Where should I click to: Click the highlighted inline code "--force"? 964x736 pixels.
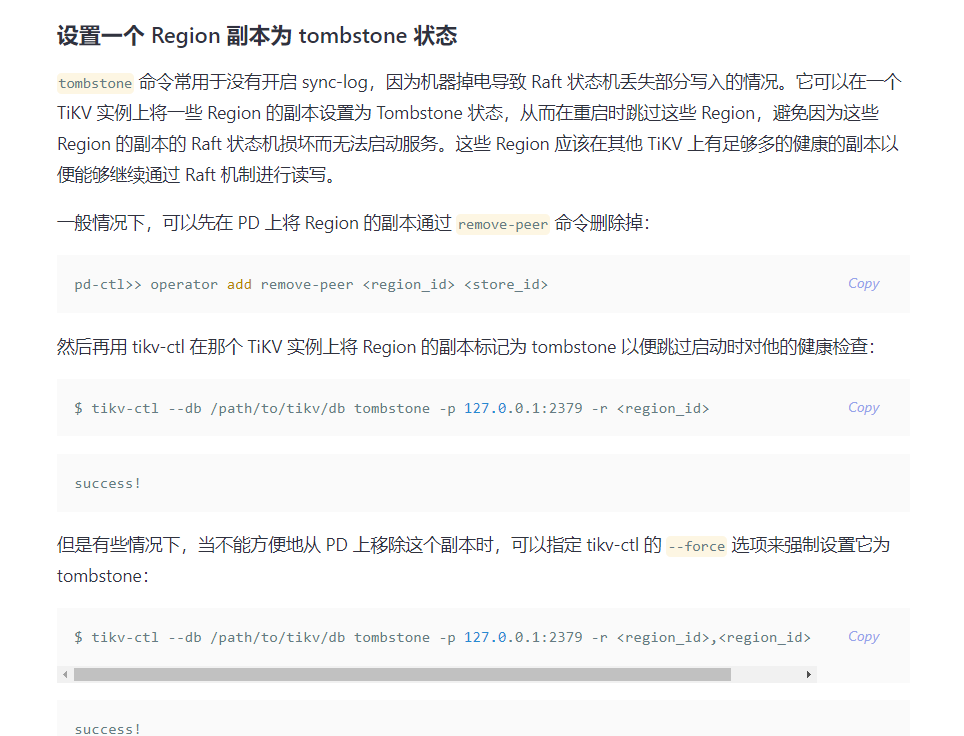696,546
